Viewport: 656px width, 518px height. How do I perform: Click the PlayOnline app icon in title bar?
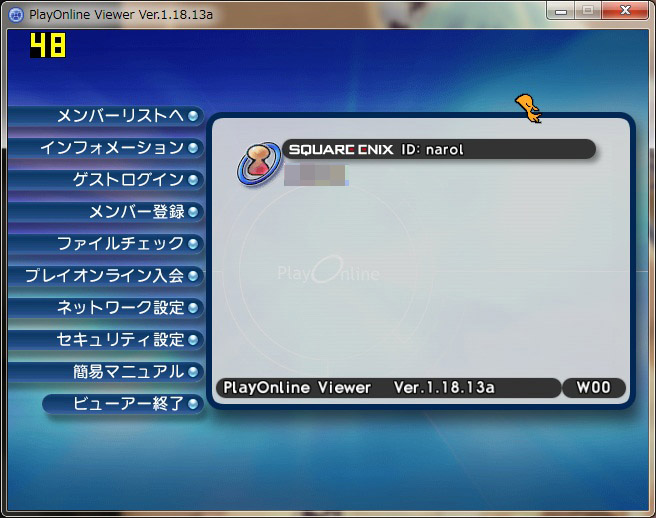[16, 15]
